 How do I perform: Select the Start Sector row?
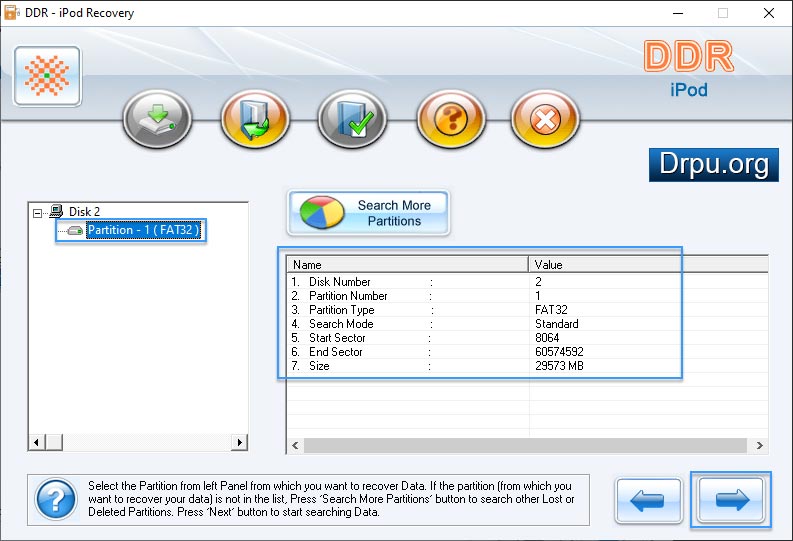coord(527,338)
